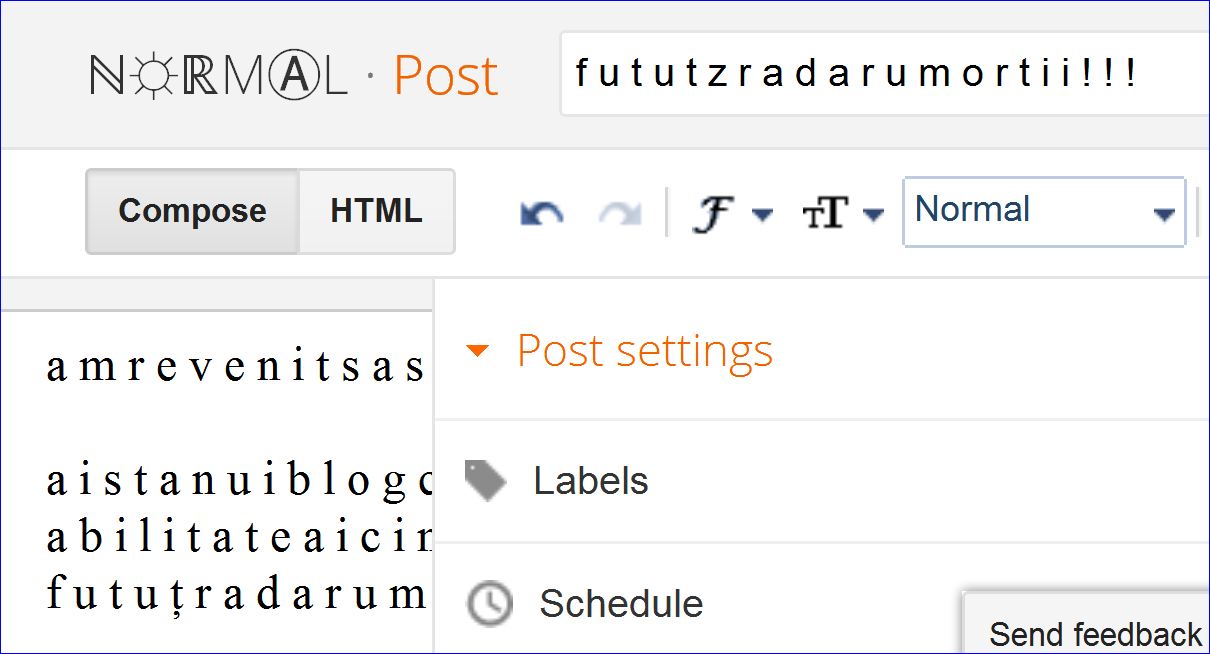The image size is (1210, 654).
Task: Click the orange Post label in header
Action: (445, 76)
